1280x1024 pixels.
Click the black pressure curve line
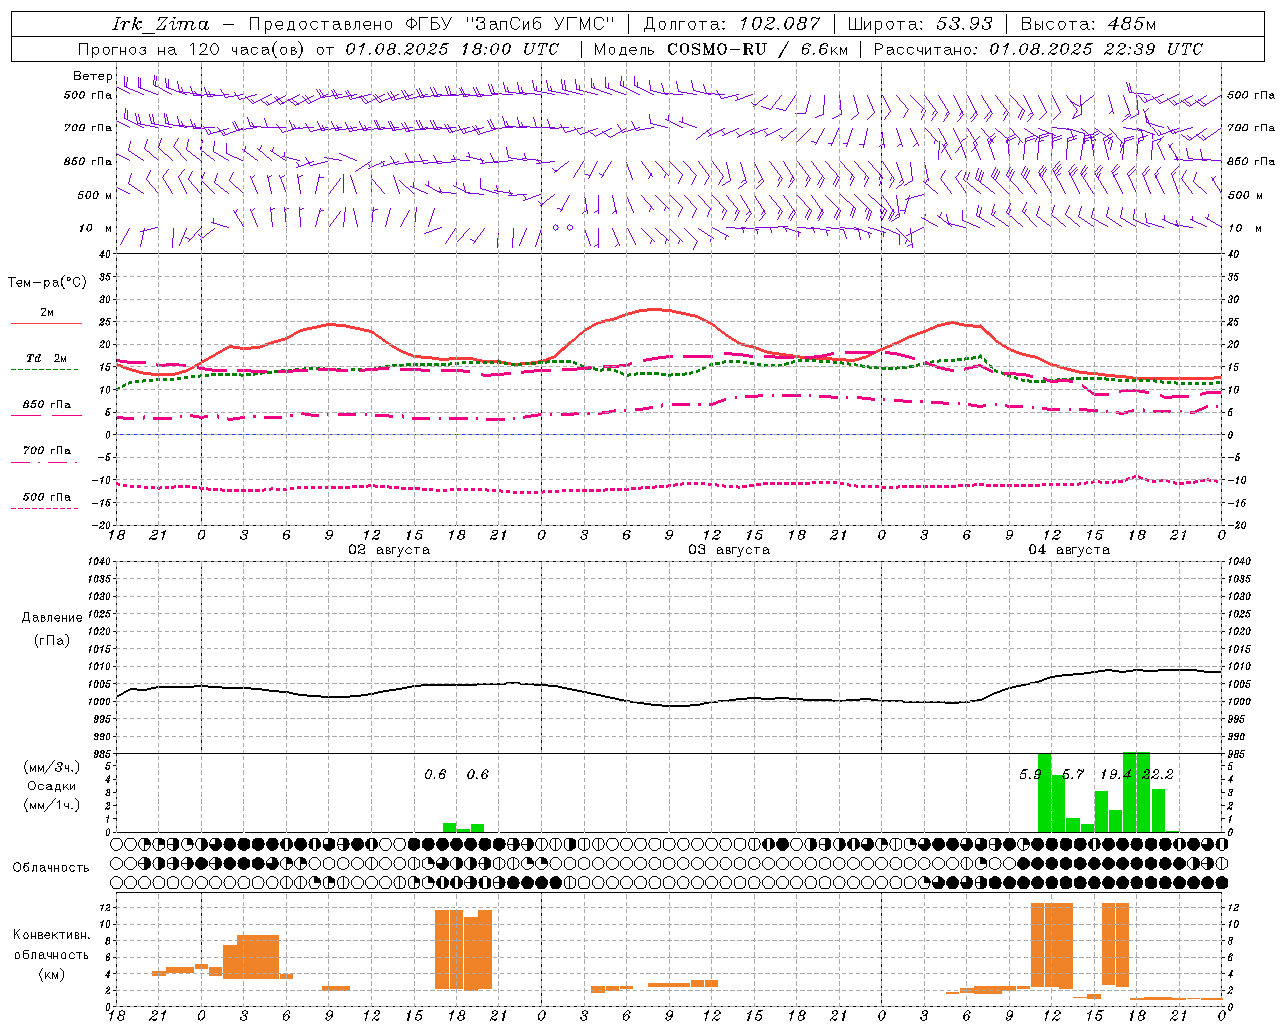pos(670,705)
